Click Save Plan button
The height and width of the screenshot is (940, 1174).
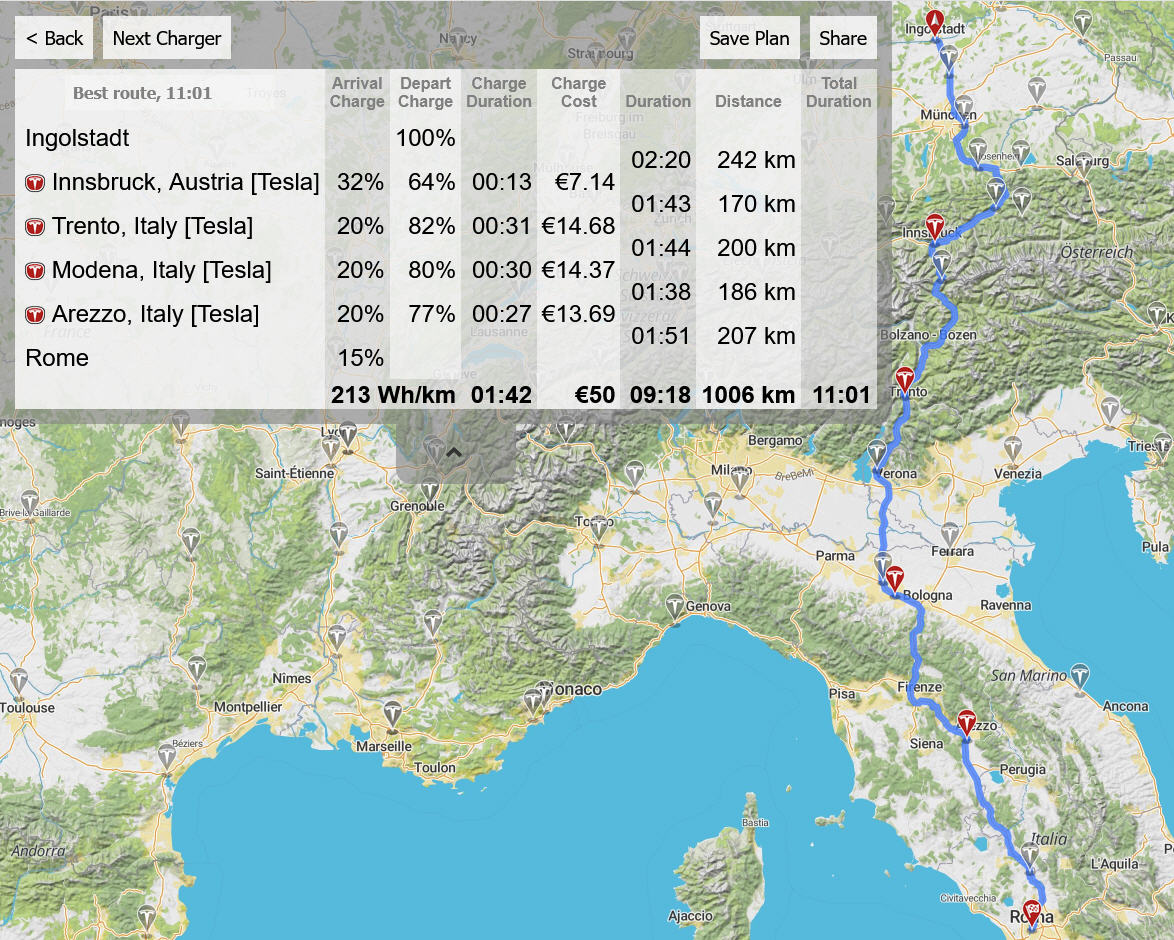coord(749,38)
